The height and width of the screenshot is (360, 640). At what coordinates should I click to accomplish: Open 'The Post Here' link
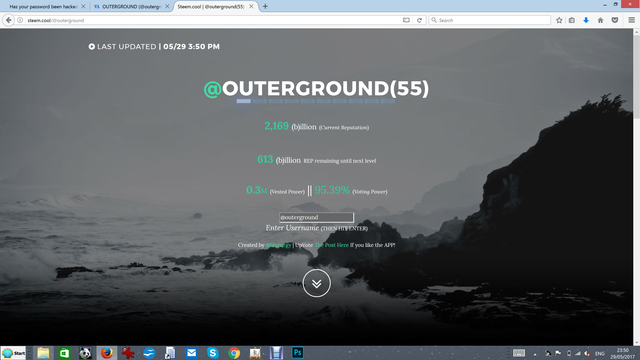point(331,245)
